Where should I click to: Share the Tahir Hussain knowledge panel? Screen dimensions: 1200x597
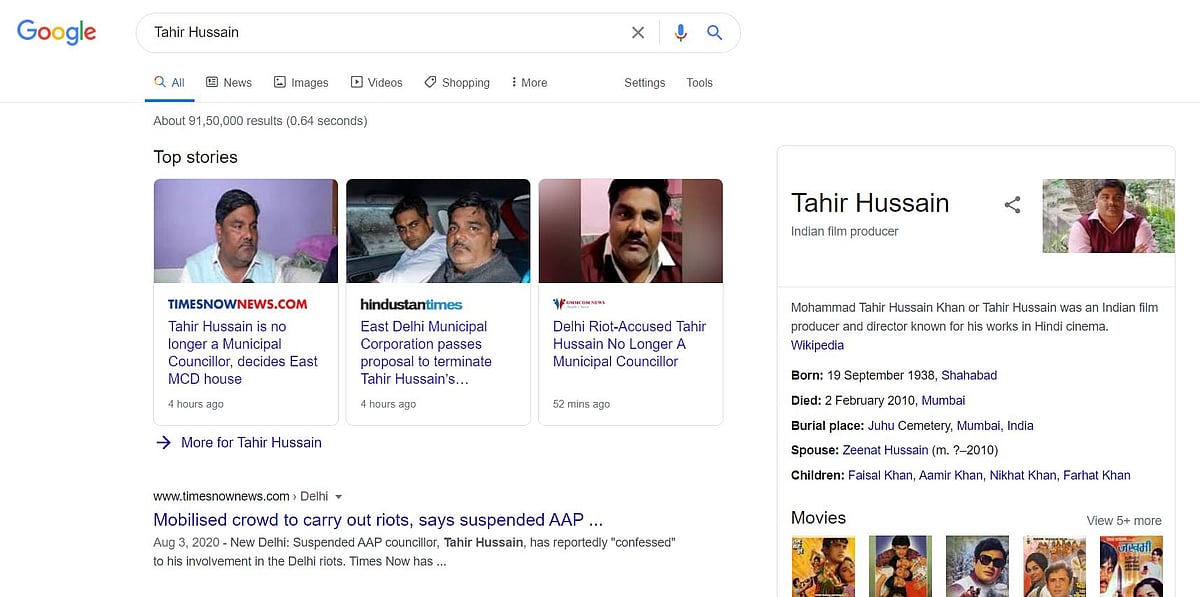tap(1012, 205)
